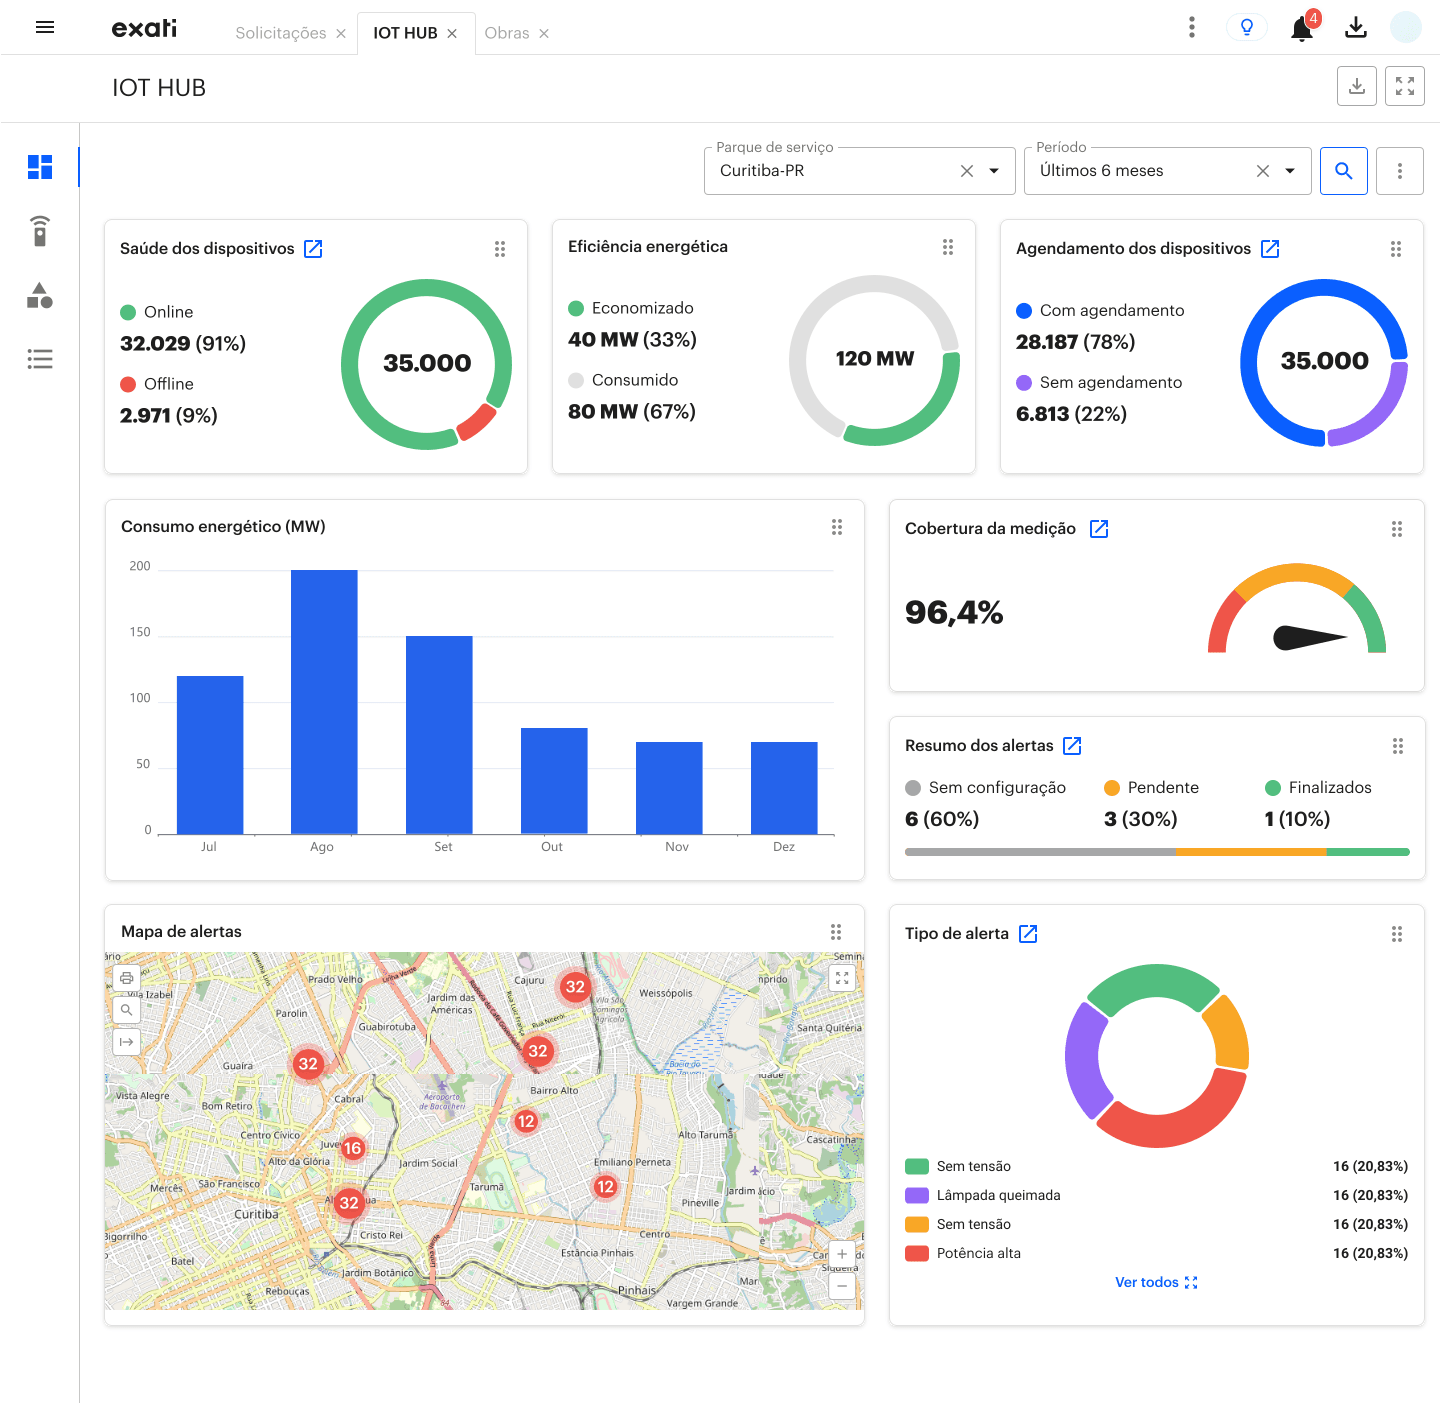
Task: Open Consumo energético card options
Action: pos(837,527)
